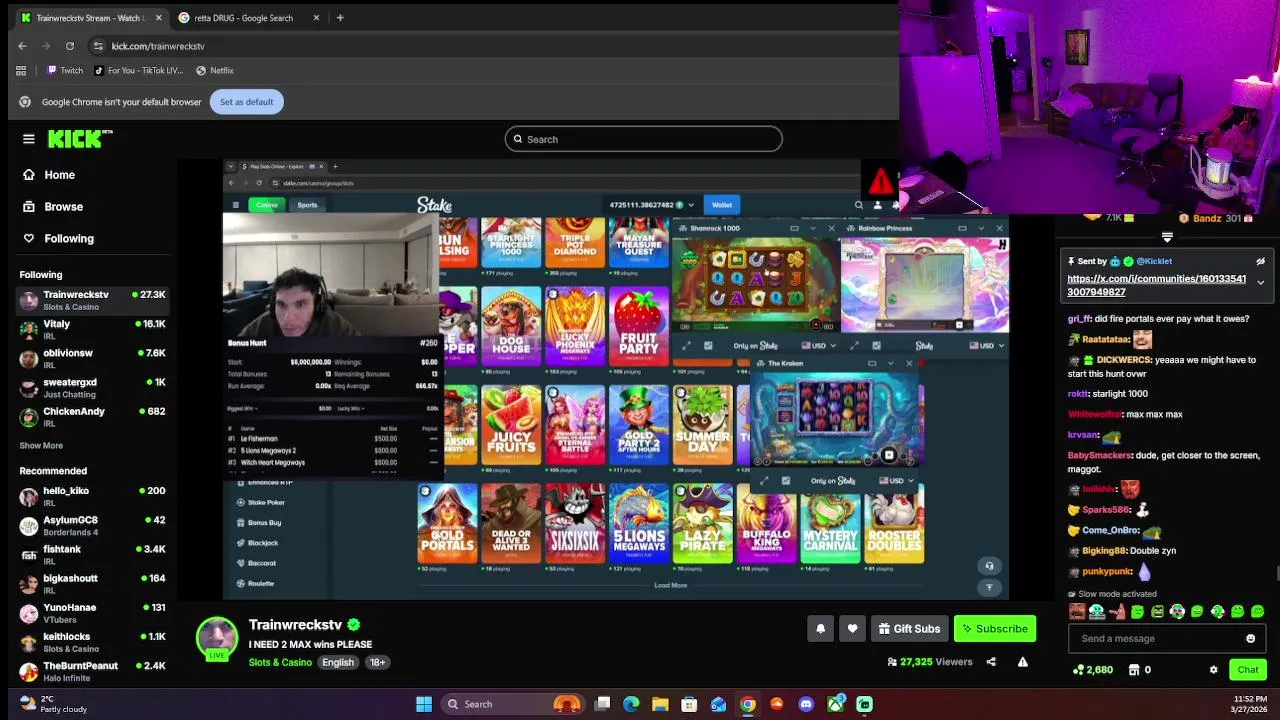Click the heart follow icon
1280x720 pixels.
coord(852,629)
